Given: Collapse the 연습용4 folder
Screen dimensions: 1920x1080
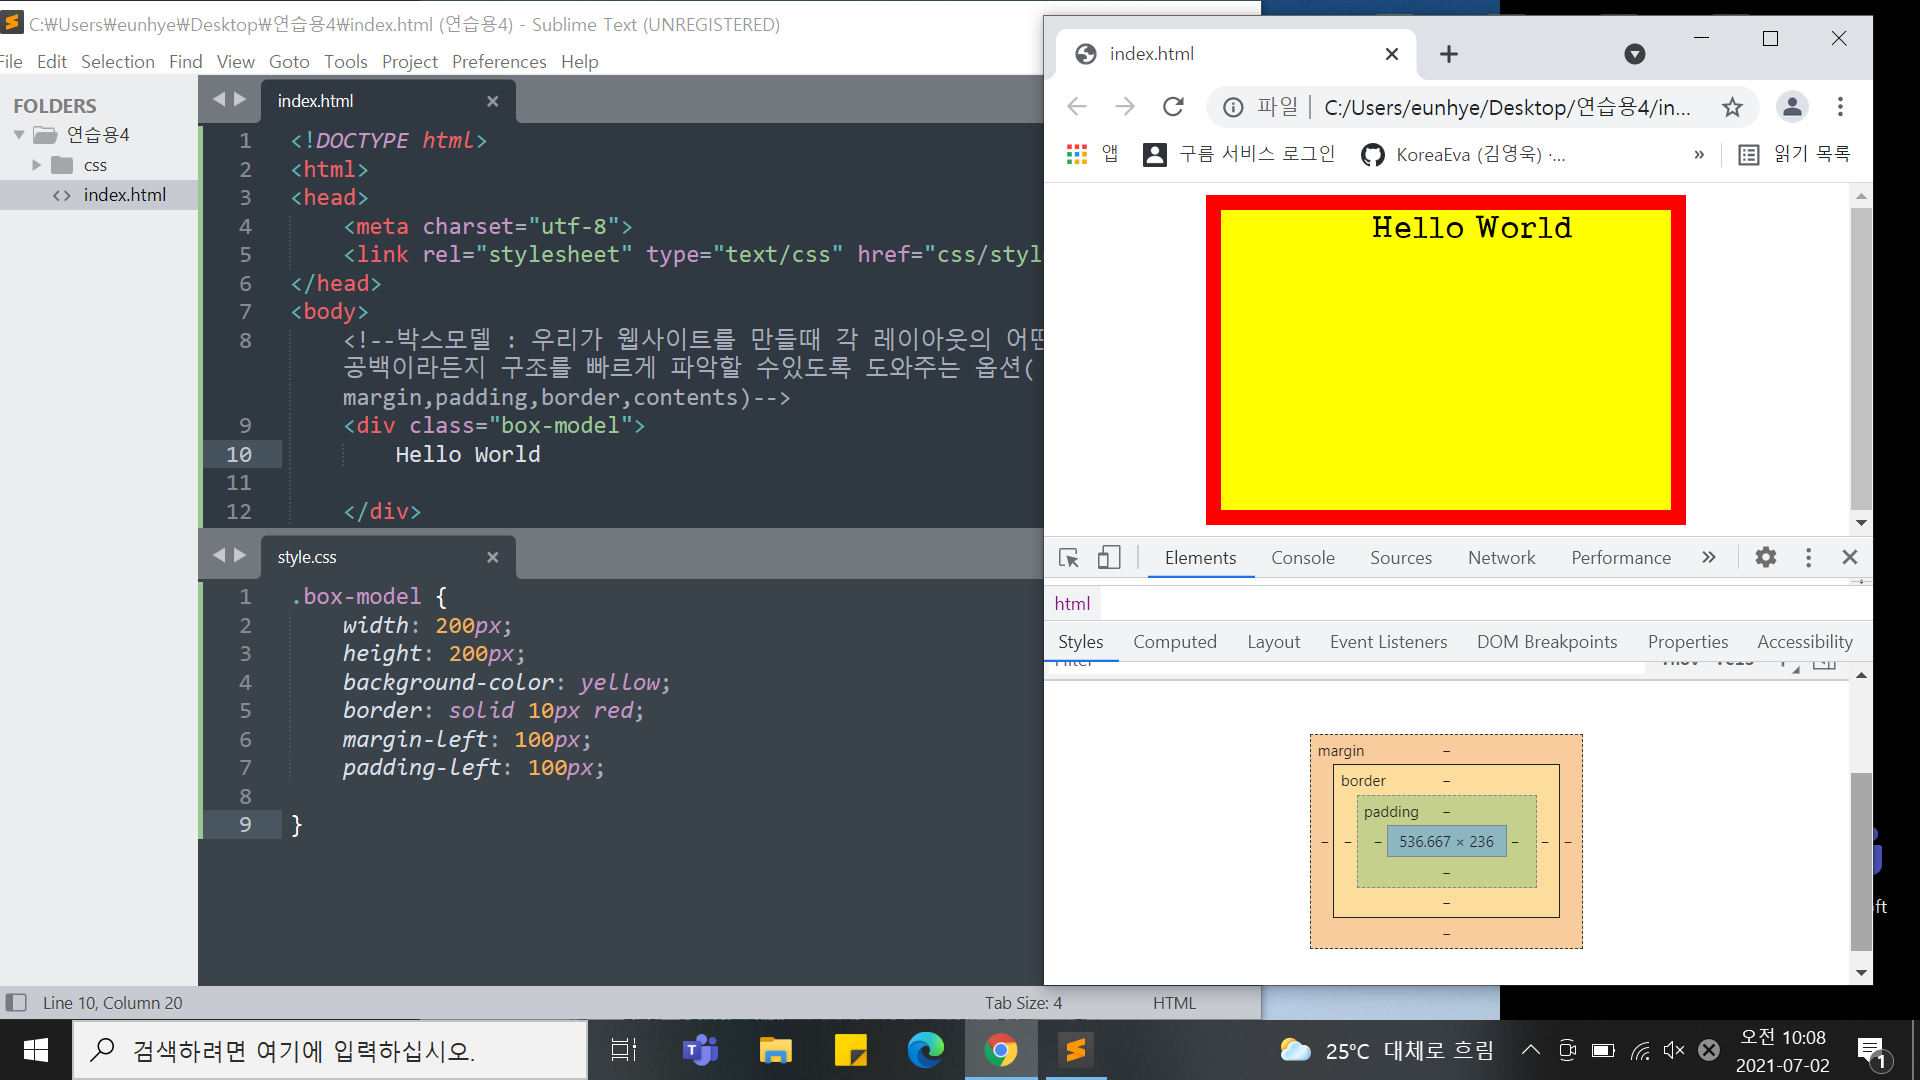Looking at the screenshot, I should (x=19, y=135).
